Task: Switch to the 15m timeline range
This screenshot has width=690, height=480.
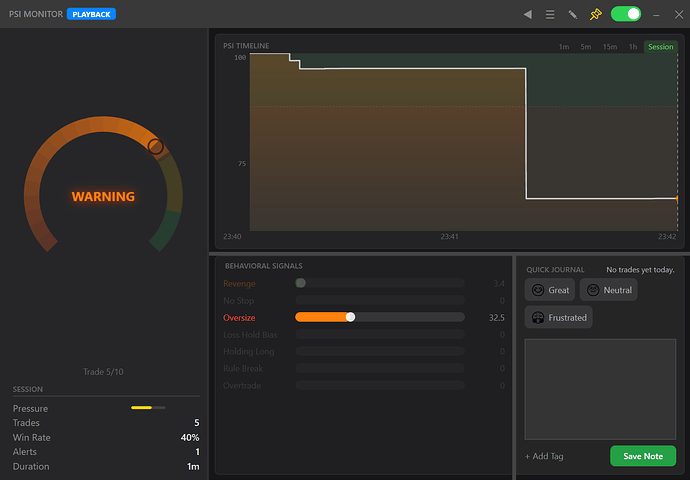Action: click(x=610, y=47)
